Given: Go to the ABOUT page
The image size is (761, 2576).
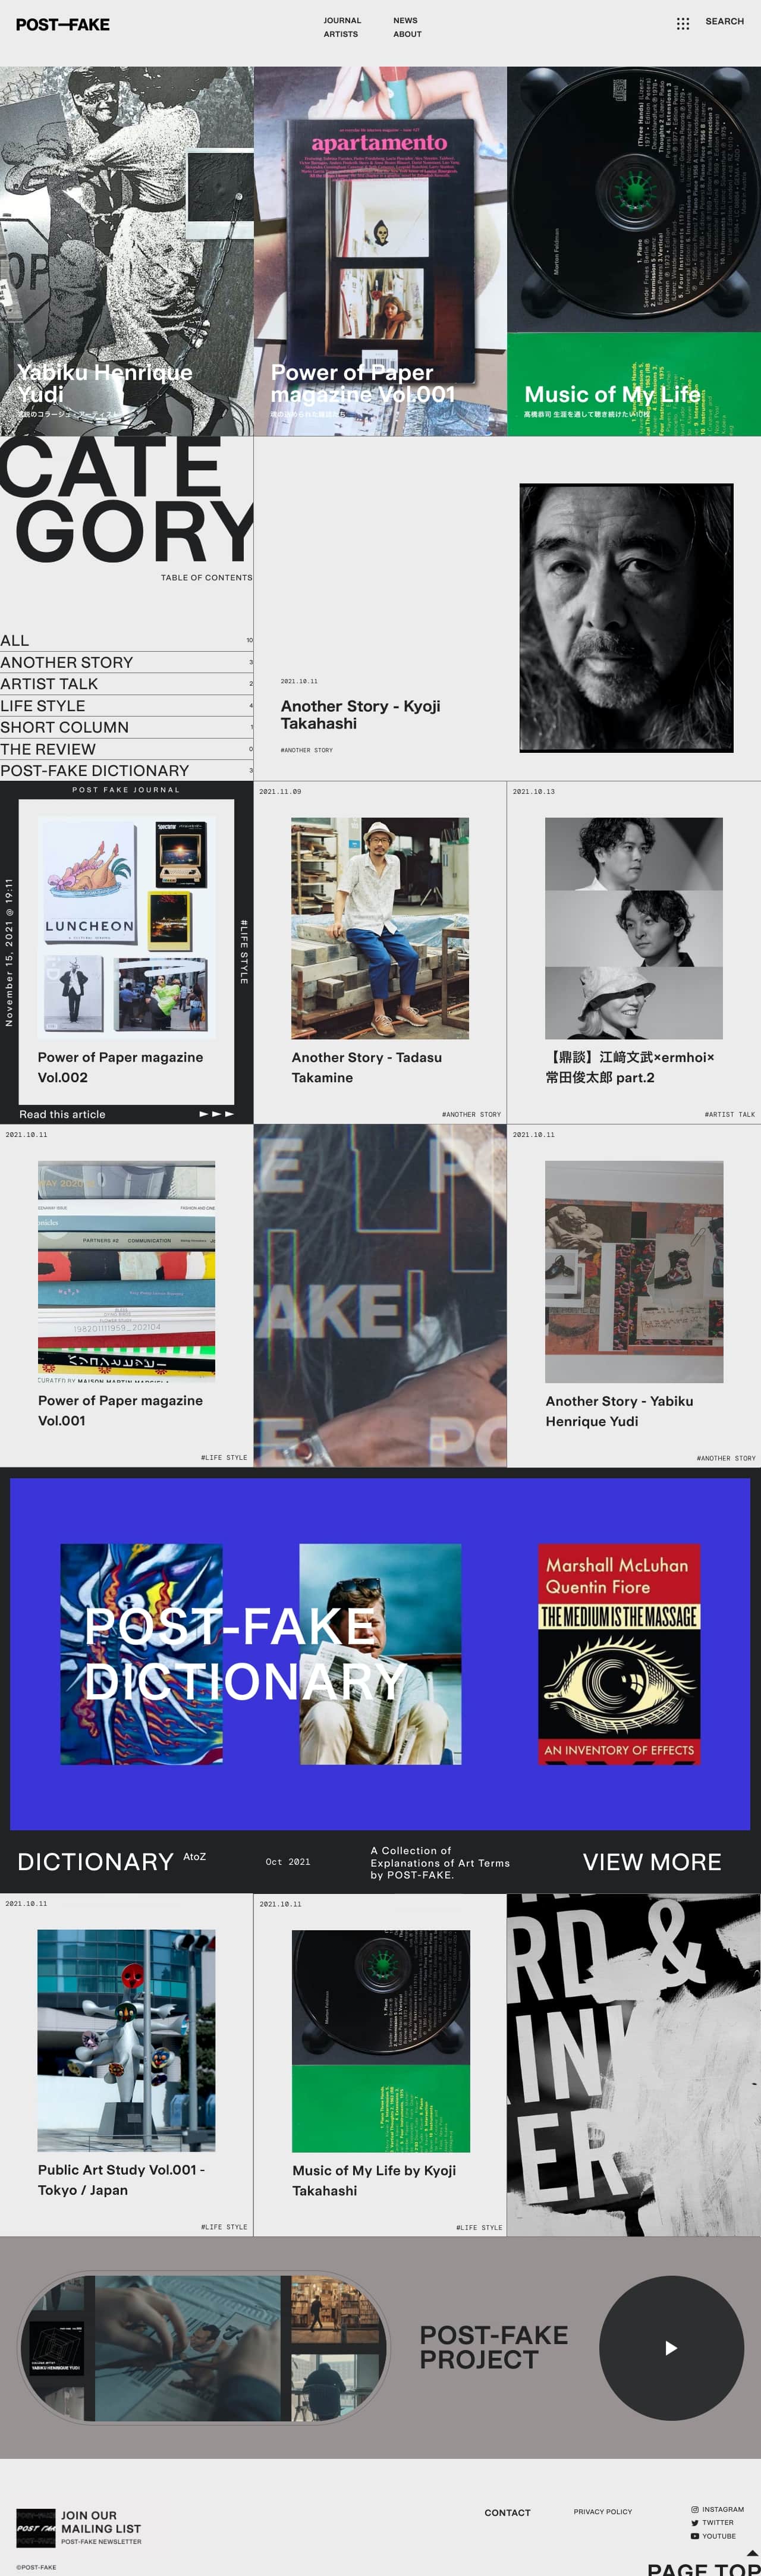Looking at the screenshot, I should pos(407,34).
